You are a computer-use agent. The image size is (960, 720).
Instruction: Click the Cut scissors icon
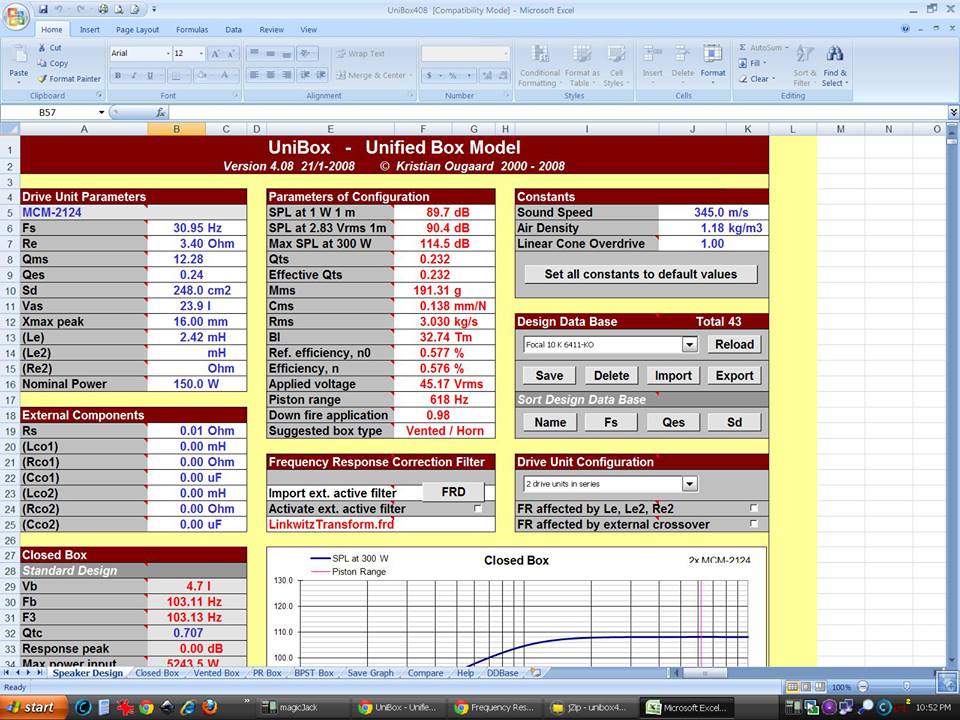click(42, 48)
